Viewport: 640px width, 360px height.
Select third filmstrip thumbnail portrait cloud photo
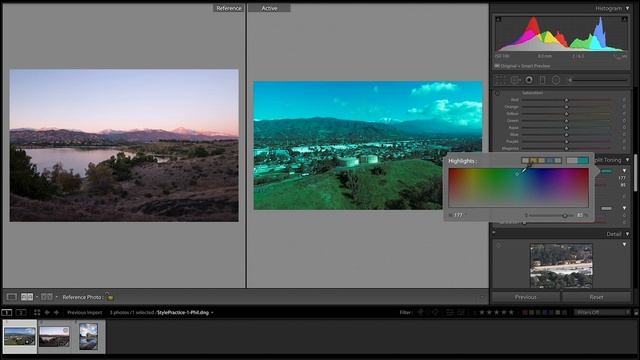[89, 336]
